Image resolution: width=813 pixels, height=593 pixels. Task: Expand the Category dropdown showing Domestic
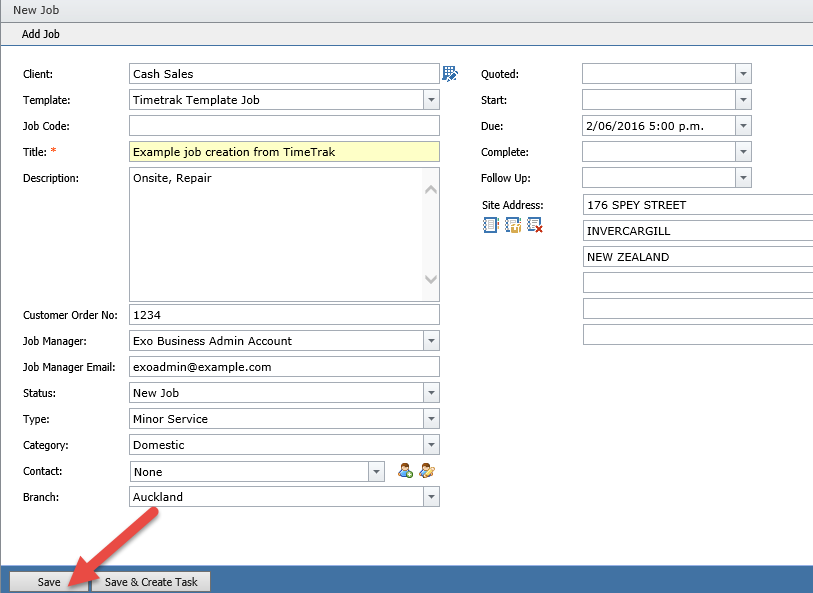tap(431, 444)
